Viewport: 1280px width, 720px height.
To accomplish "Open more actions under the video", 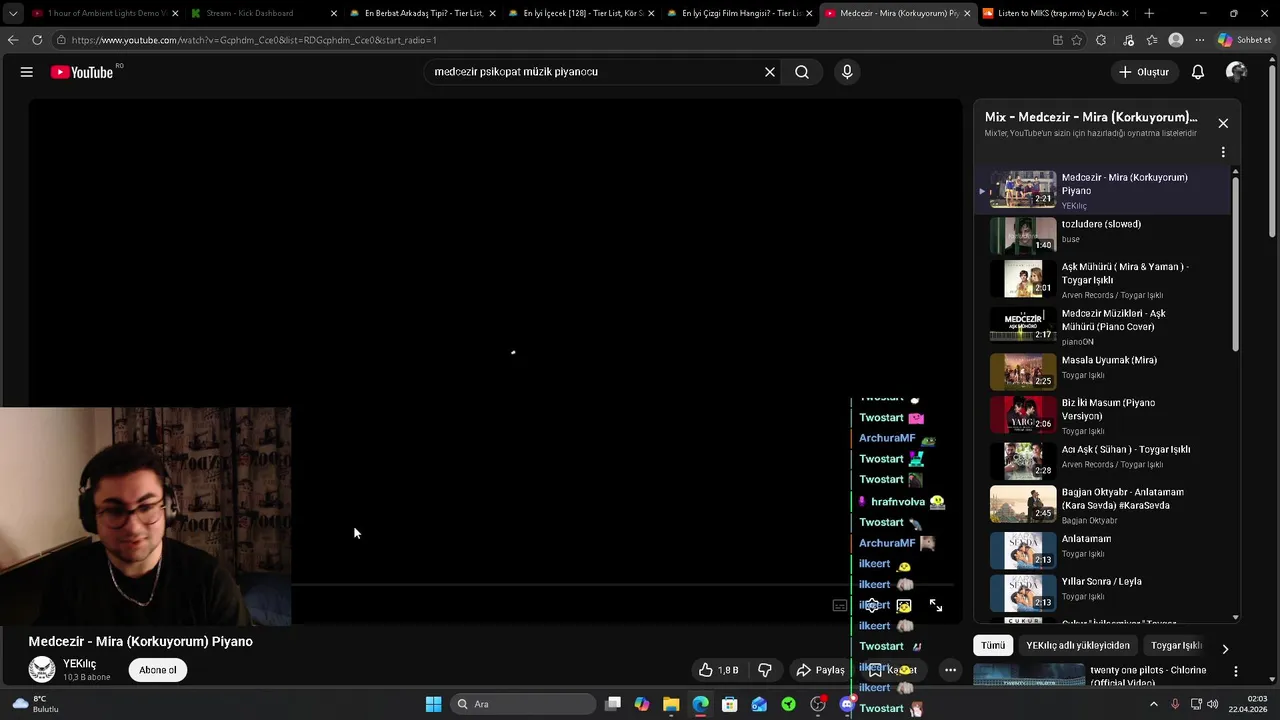I will coord(951,670).
